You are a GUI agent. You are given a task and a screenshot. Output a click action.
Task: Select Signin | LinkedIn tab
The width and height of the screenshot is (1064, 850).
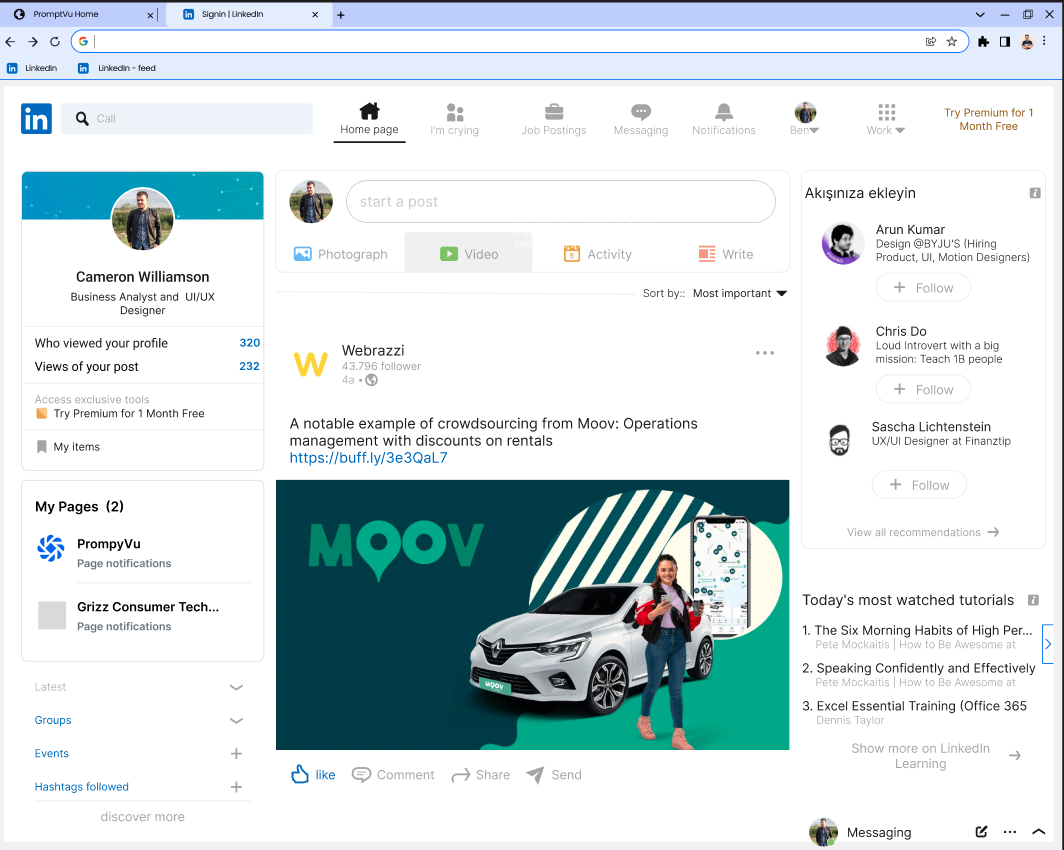pyautogui.click(x=249, y=14)
